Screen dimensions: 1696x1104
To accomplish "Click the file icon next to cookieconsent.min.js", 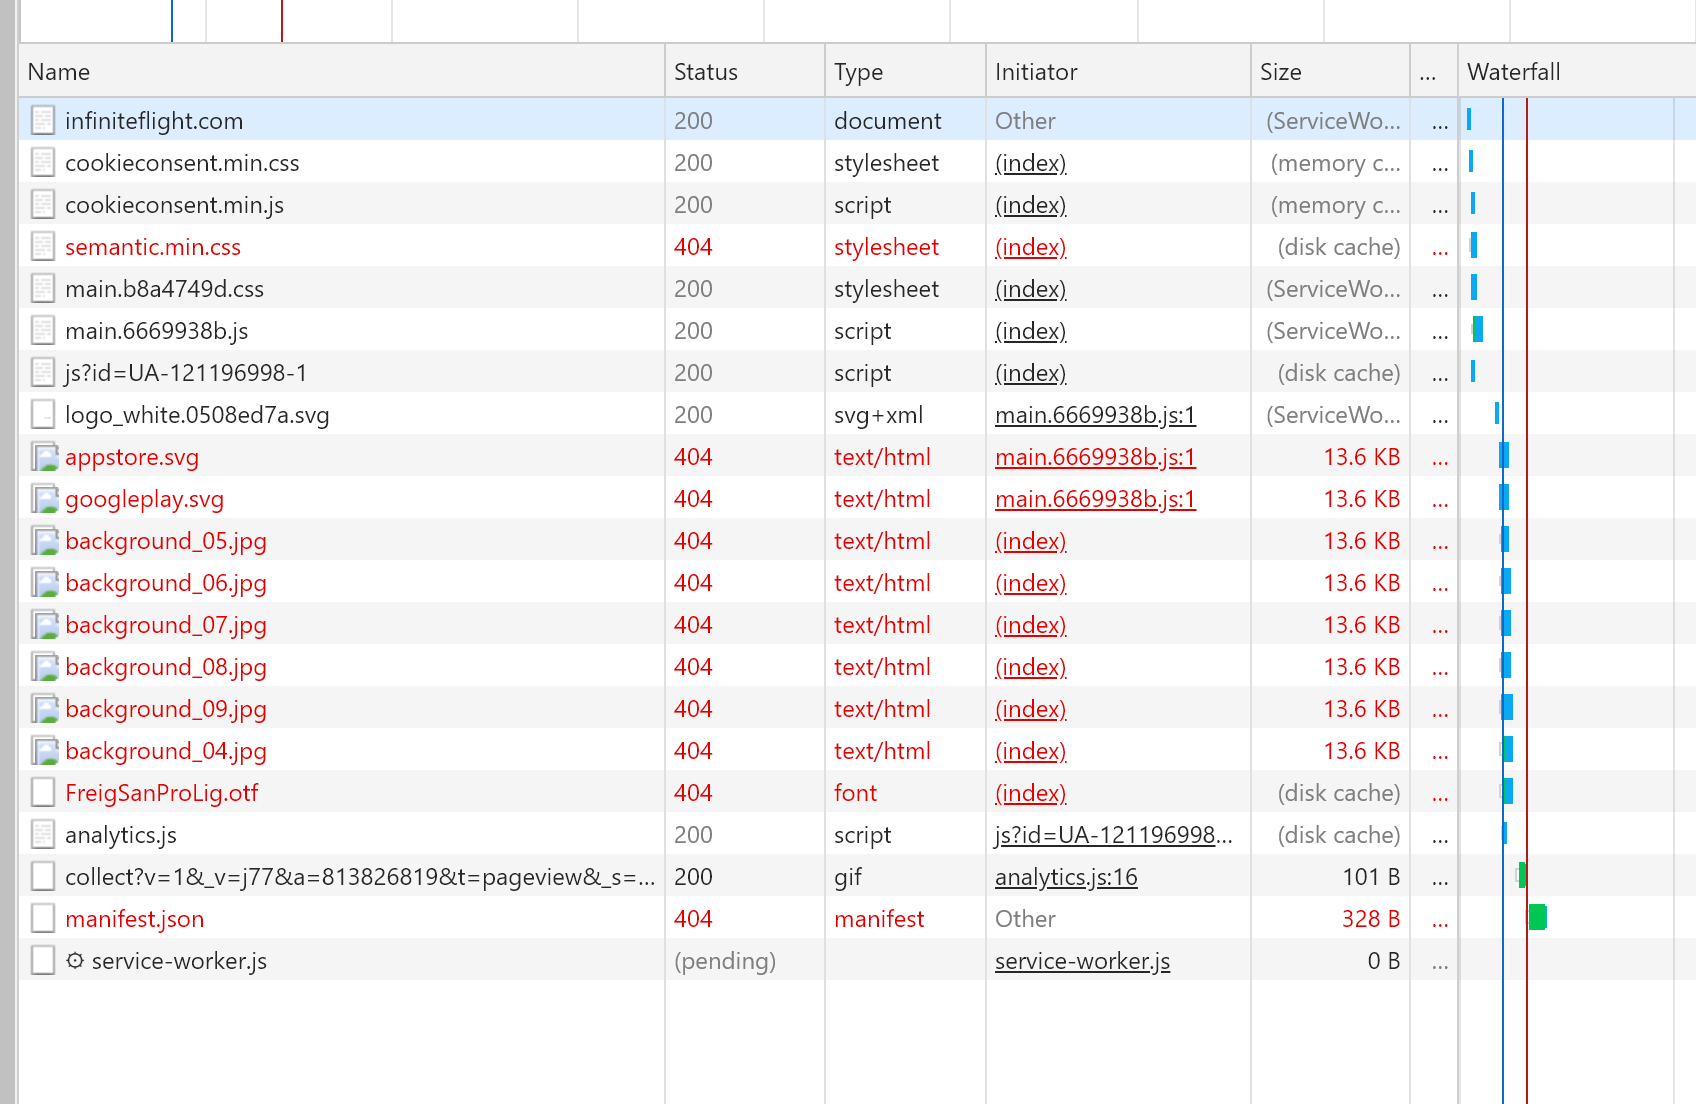I will 42,205.
